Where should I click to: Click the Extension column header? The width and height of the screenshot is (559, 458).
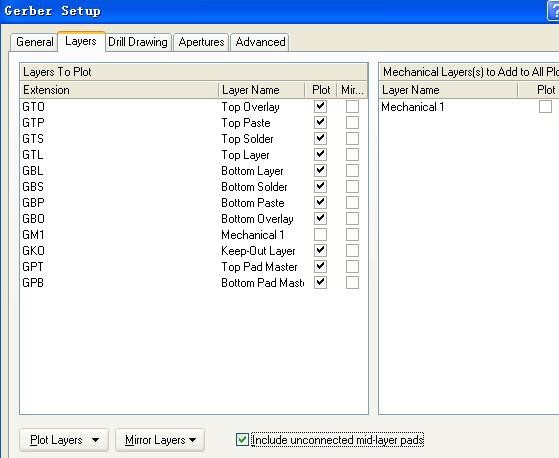[x=119, y=90]
